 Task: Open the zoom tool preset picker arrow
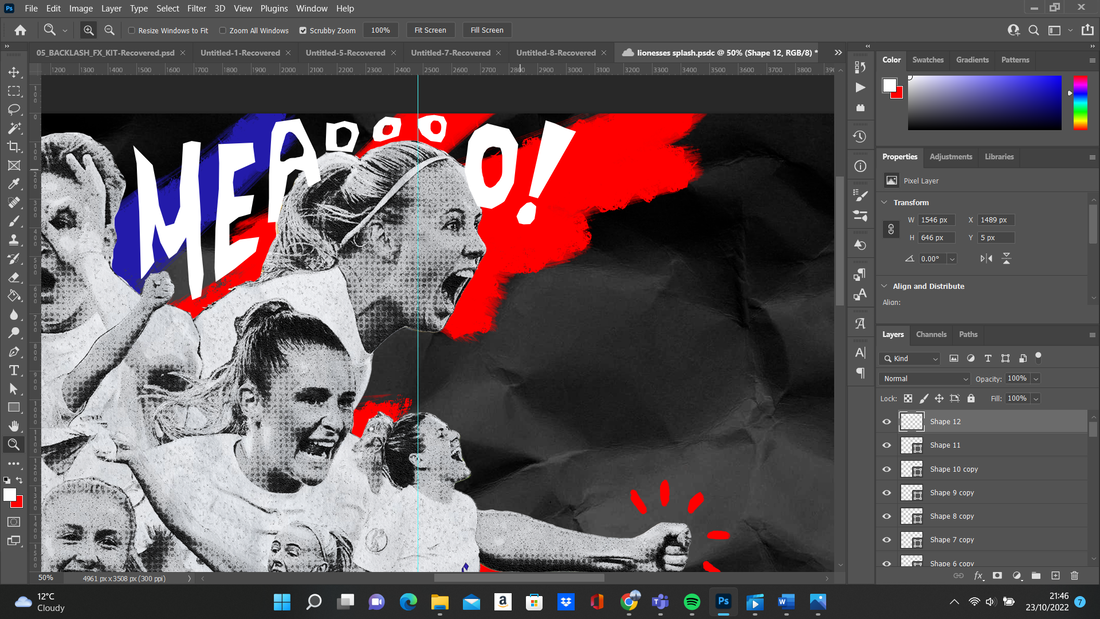65,30
